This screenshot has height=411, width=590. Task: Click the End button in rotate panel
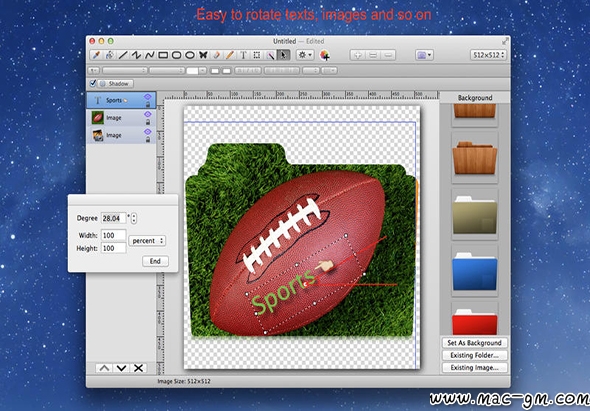tap(155, 261)
